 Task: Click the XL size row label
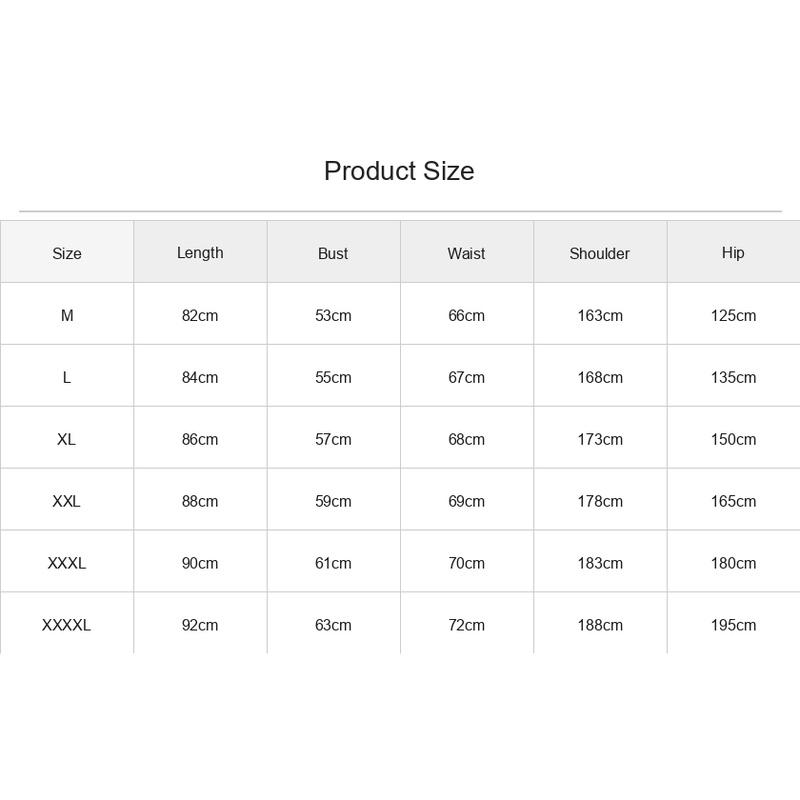(x=67, y=439)
